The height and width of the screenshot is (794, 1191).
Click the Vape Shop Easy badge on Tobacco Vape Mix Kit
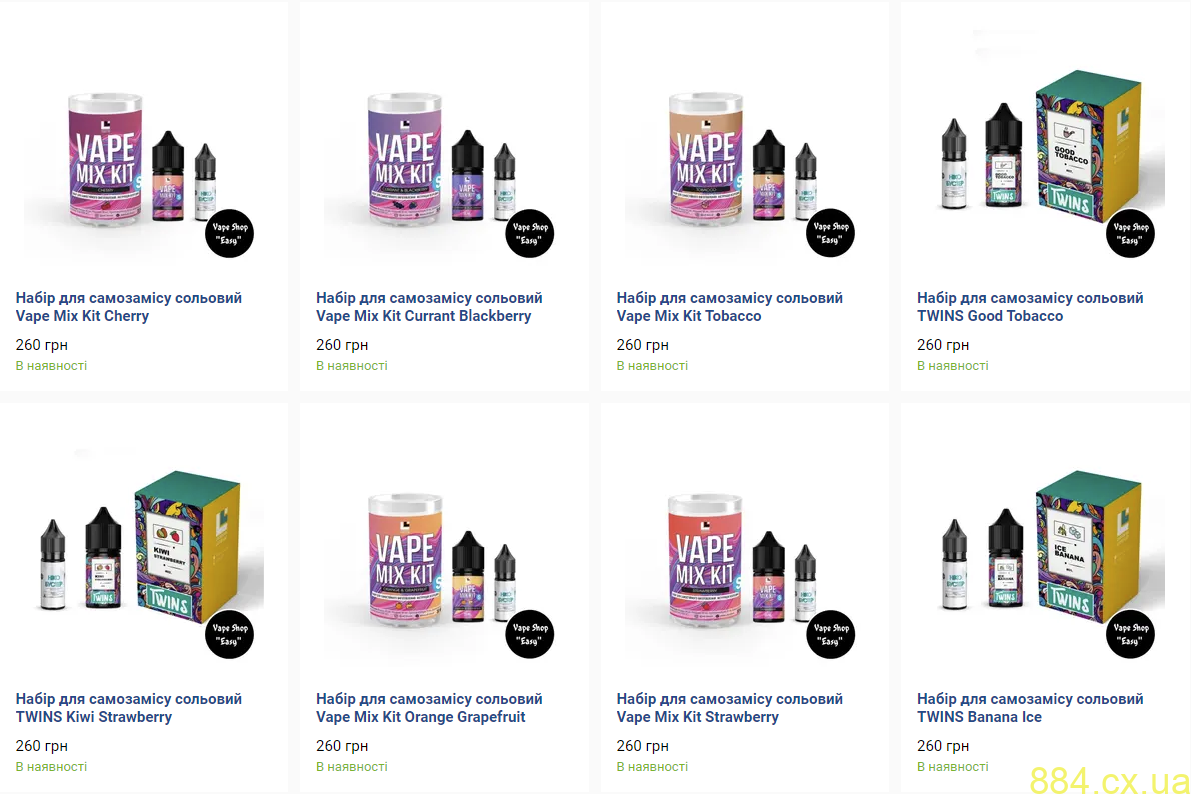(x=830, y=234)
